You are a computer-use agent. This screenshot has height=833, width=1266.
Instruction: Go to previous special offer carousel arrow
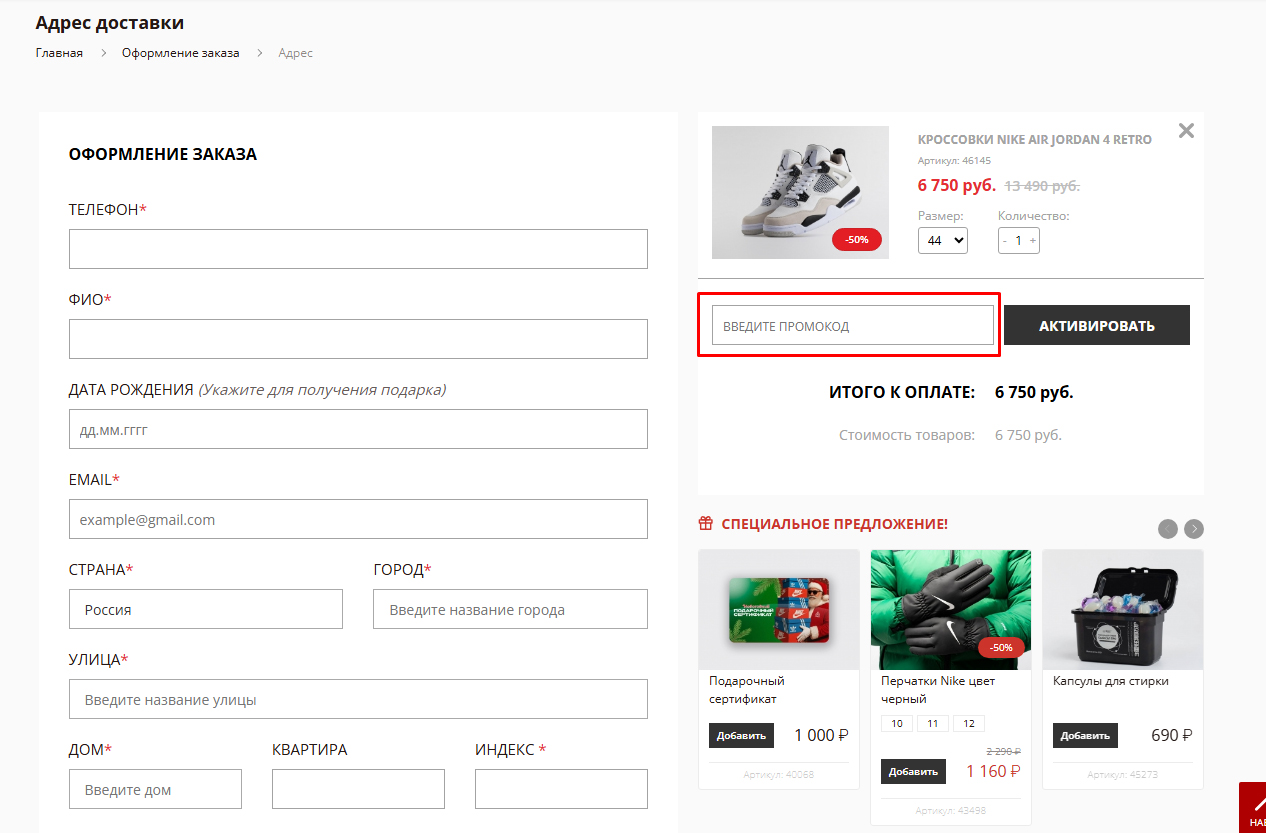click(x=1167, y=529)
